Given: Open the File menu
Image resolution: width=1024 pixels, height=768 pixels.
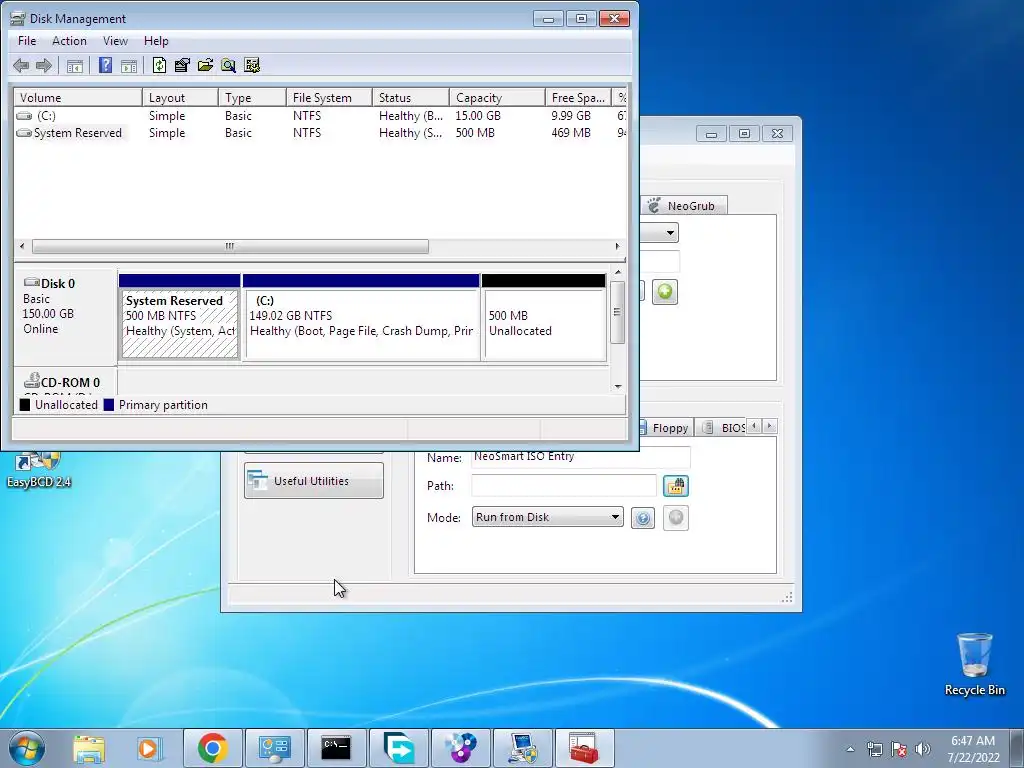Looking at the screenshot, I should pyautogui.click(x=27, y=40).
